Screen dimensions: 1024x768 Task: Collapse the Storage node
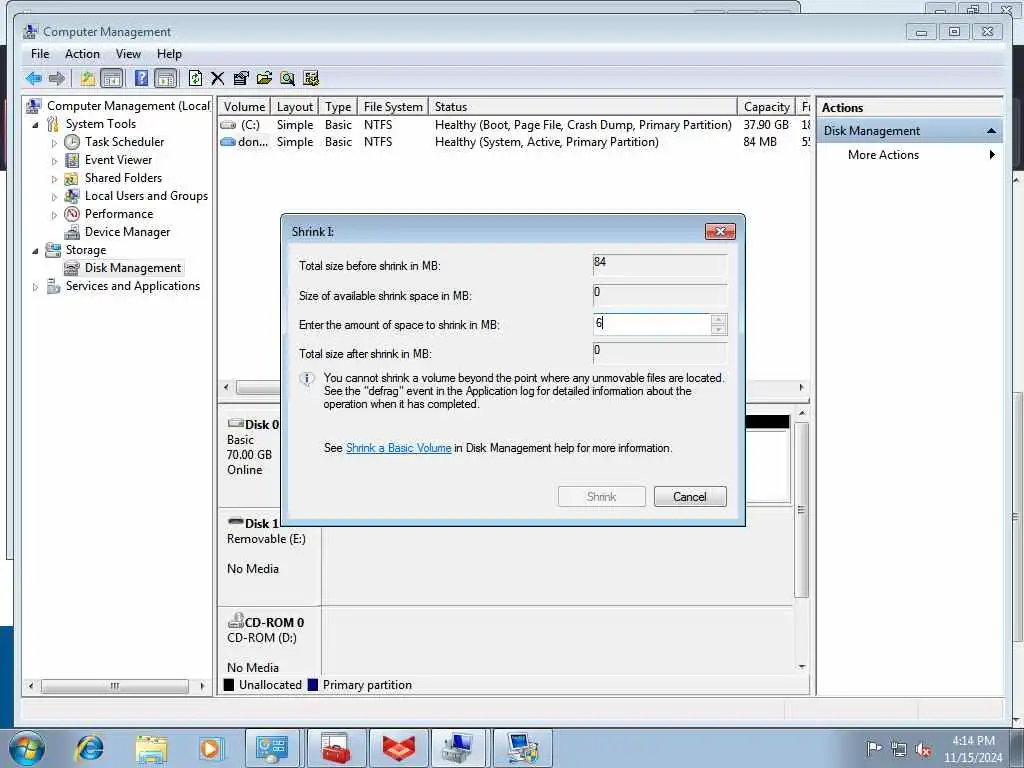coord(35,250)
